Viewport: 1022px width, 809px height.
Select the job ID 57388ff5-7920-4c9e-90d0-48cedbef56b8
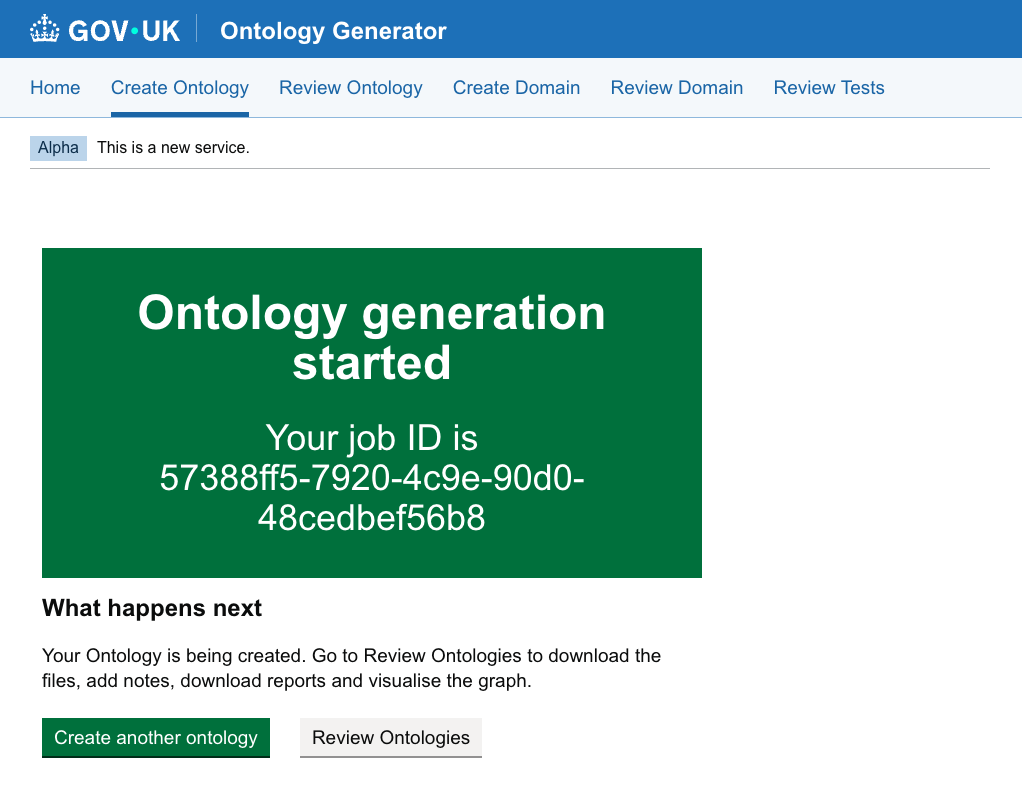point(372,497)
